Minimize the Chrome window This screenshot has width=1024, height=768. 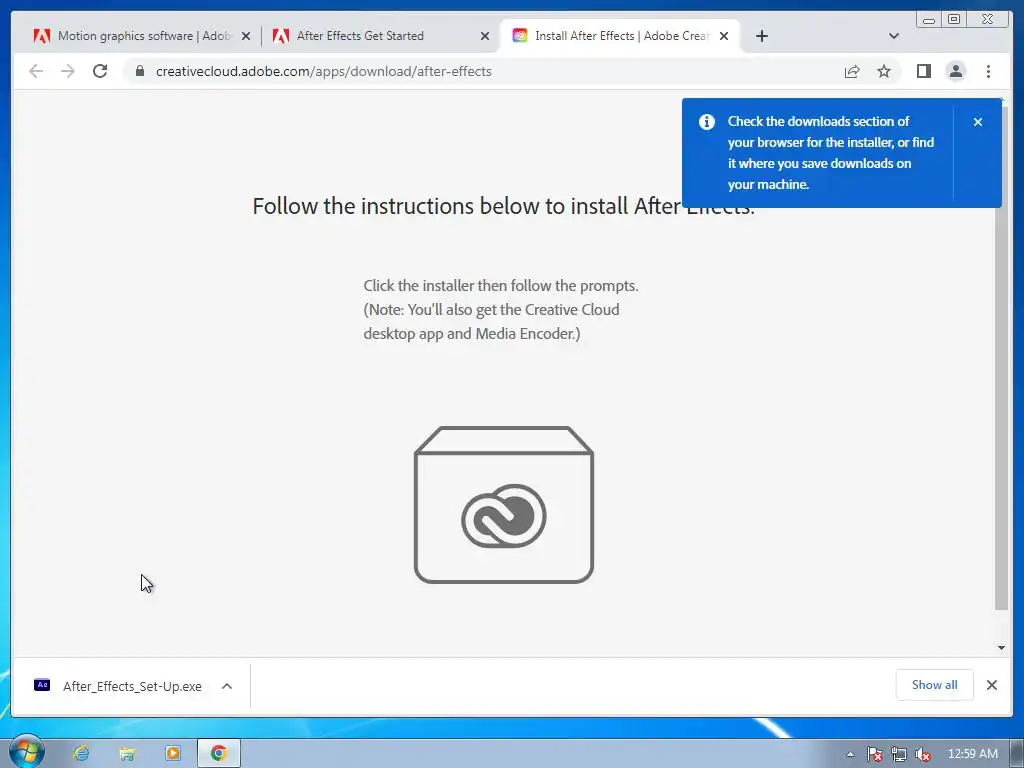[x=928, y=20]
